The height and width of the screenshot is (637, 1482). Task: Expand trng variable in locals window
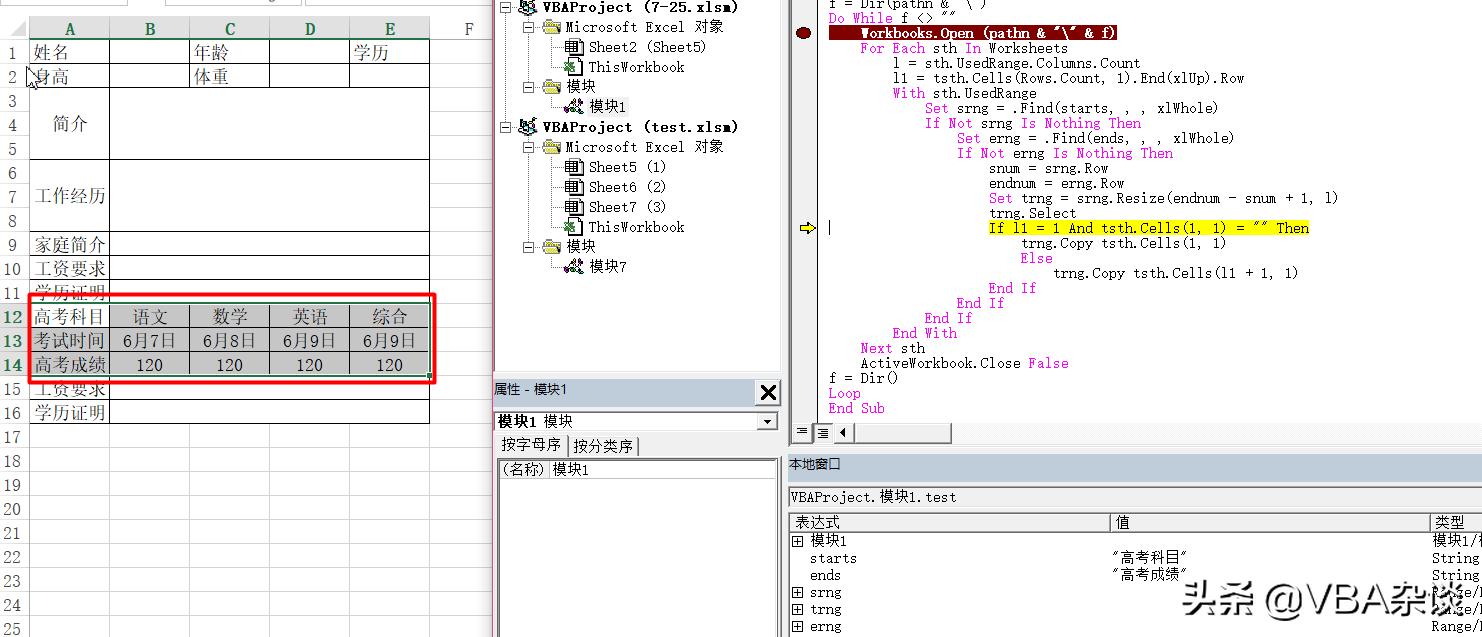click(x=797, y=609)
